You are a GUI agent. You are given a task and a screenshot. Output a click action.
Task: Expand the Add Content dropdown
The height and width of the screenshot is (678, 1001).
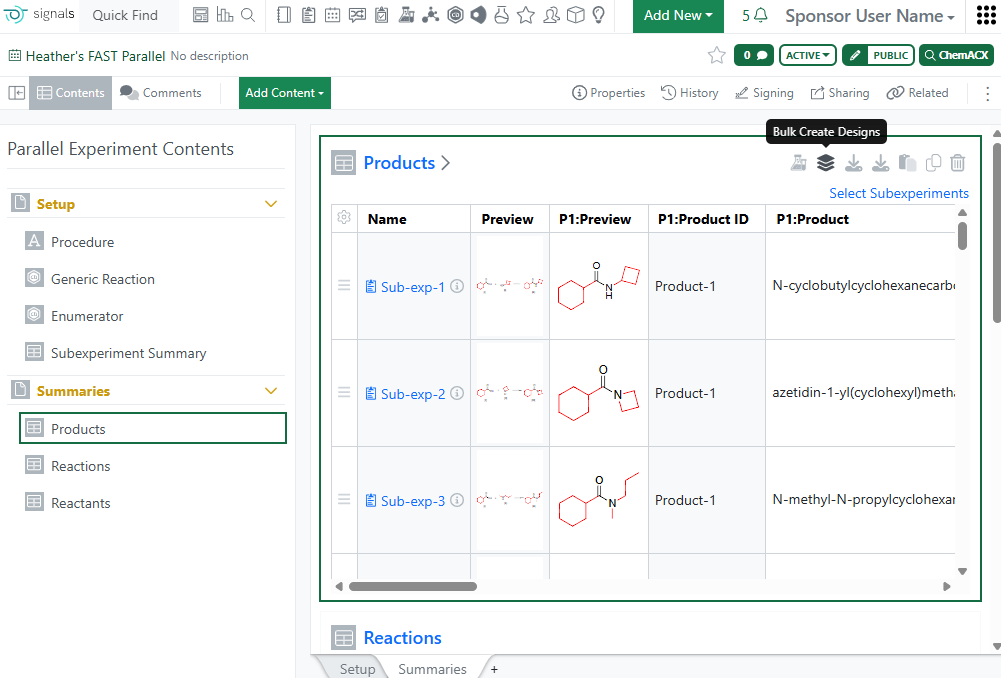284,93
